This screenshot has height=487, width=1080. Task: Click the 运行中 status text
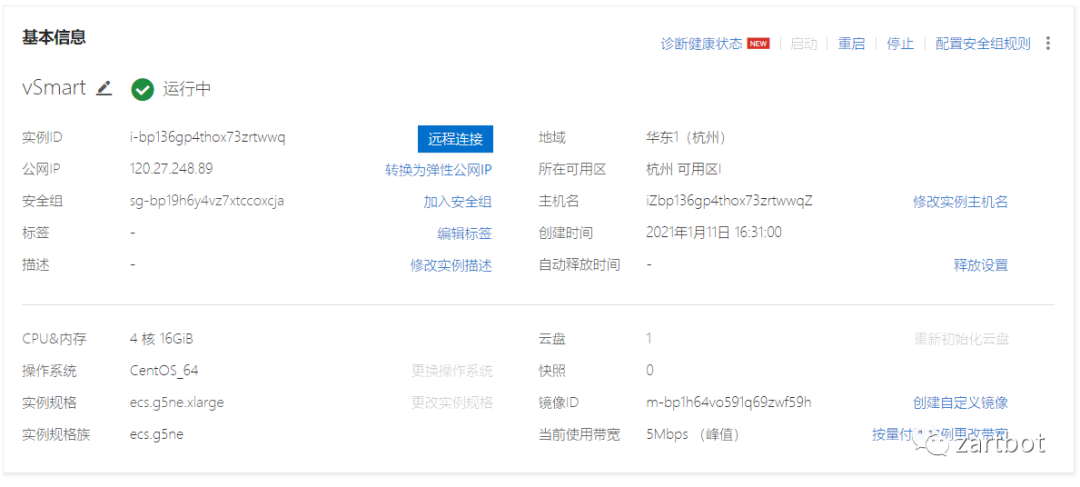pos(187,90)
